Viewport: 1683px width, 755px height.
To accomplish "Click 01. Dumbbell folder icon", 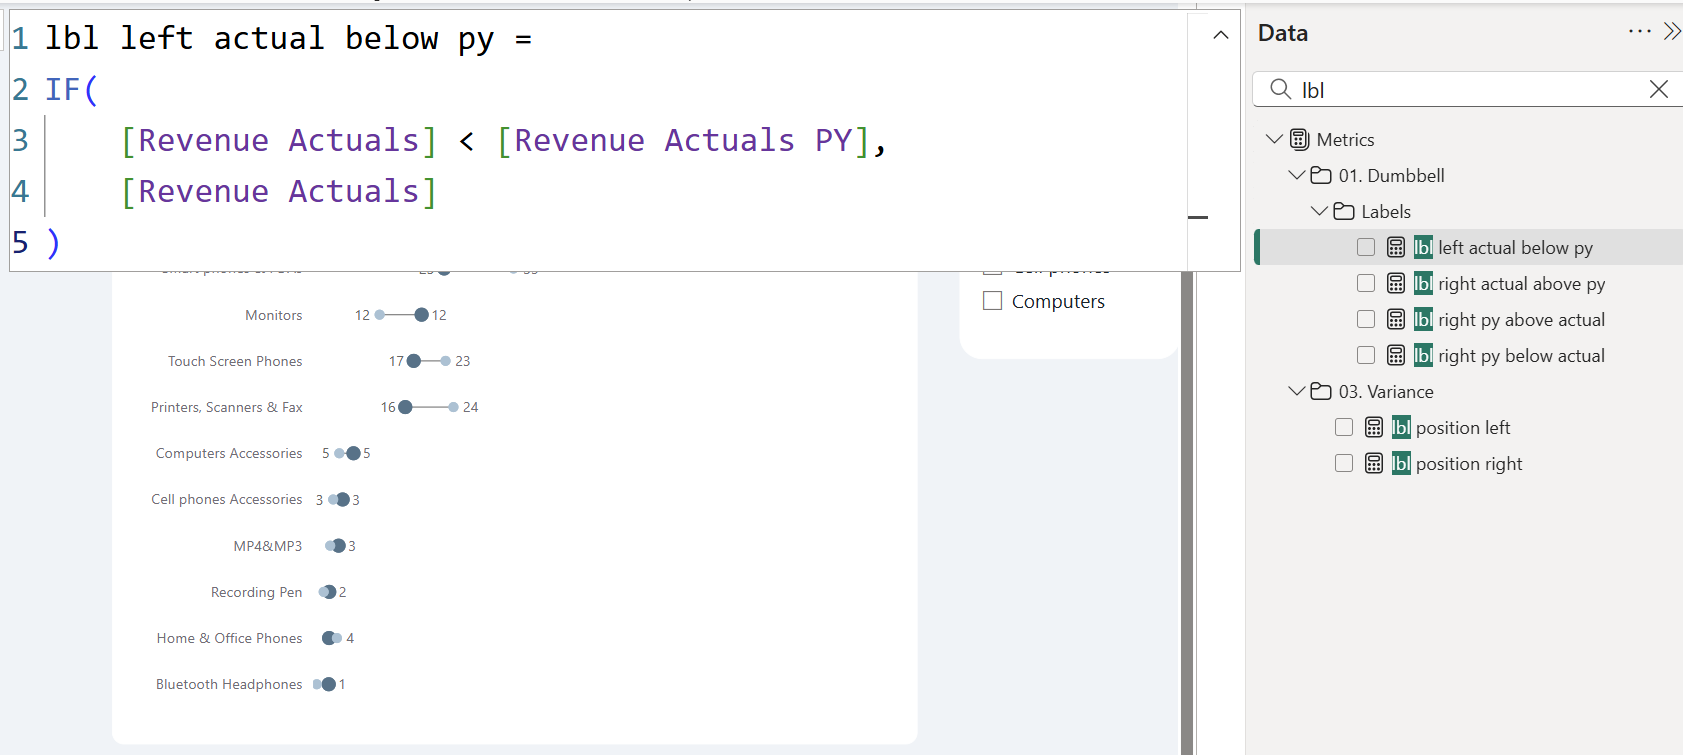I will pyautogui.click(x=1321, y=175).
